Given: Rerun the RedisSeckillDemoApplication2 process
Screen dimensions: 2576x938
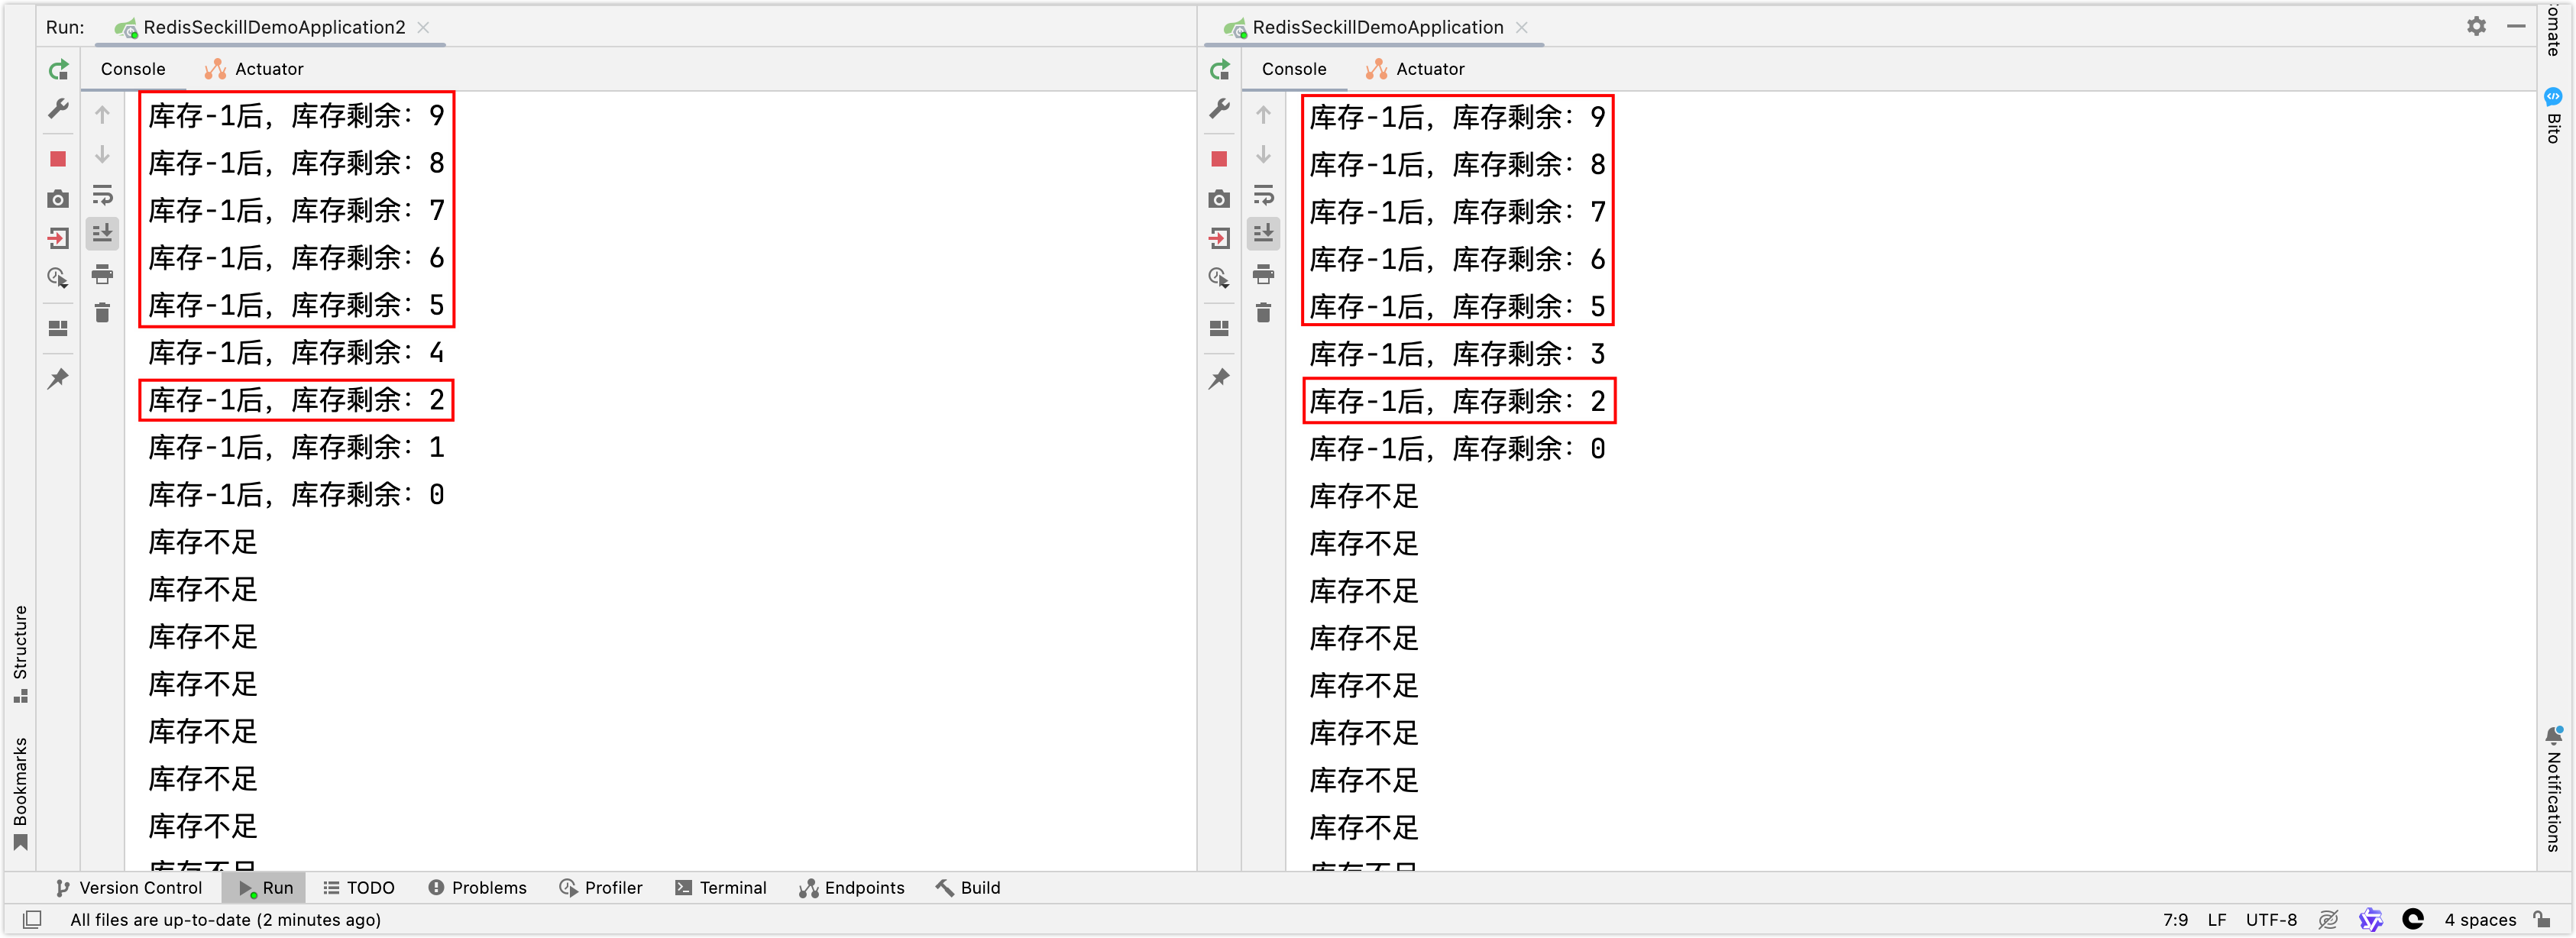Looking at the screenshot, I should (59, 69).
